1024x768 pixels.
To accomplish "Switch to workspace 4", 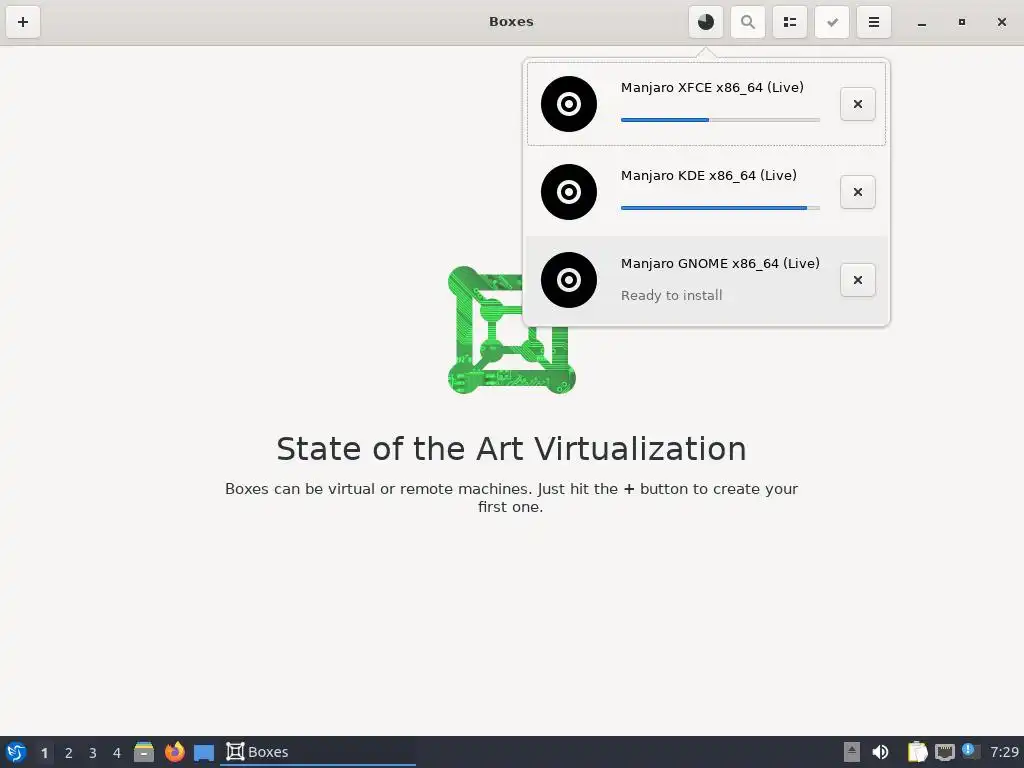I will (117, 753).
